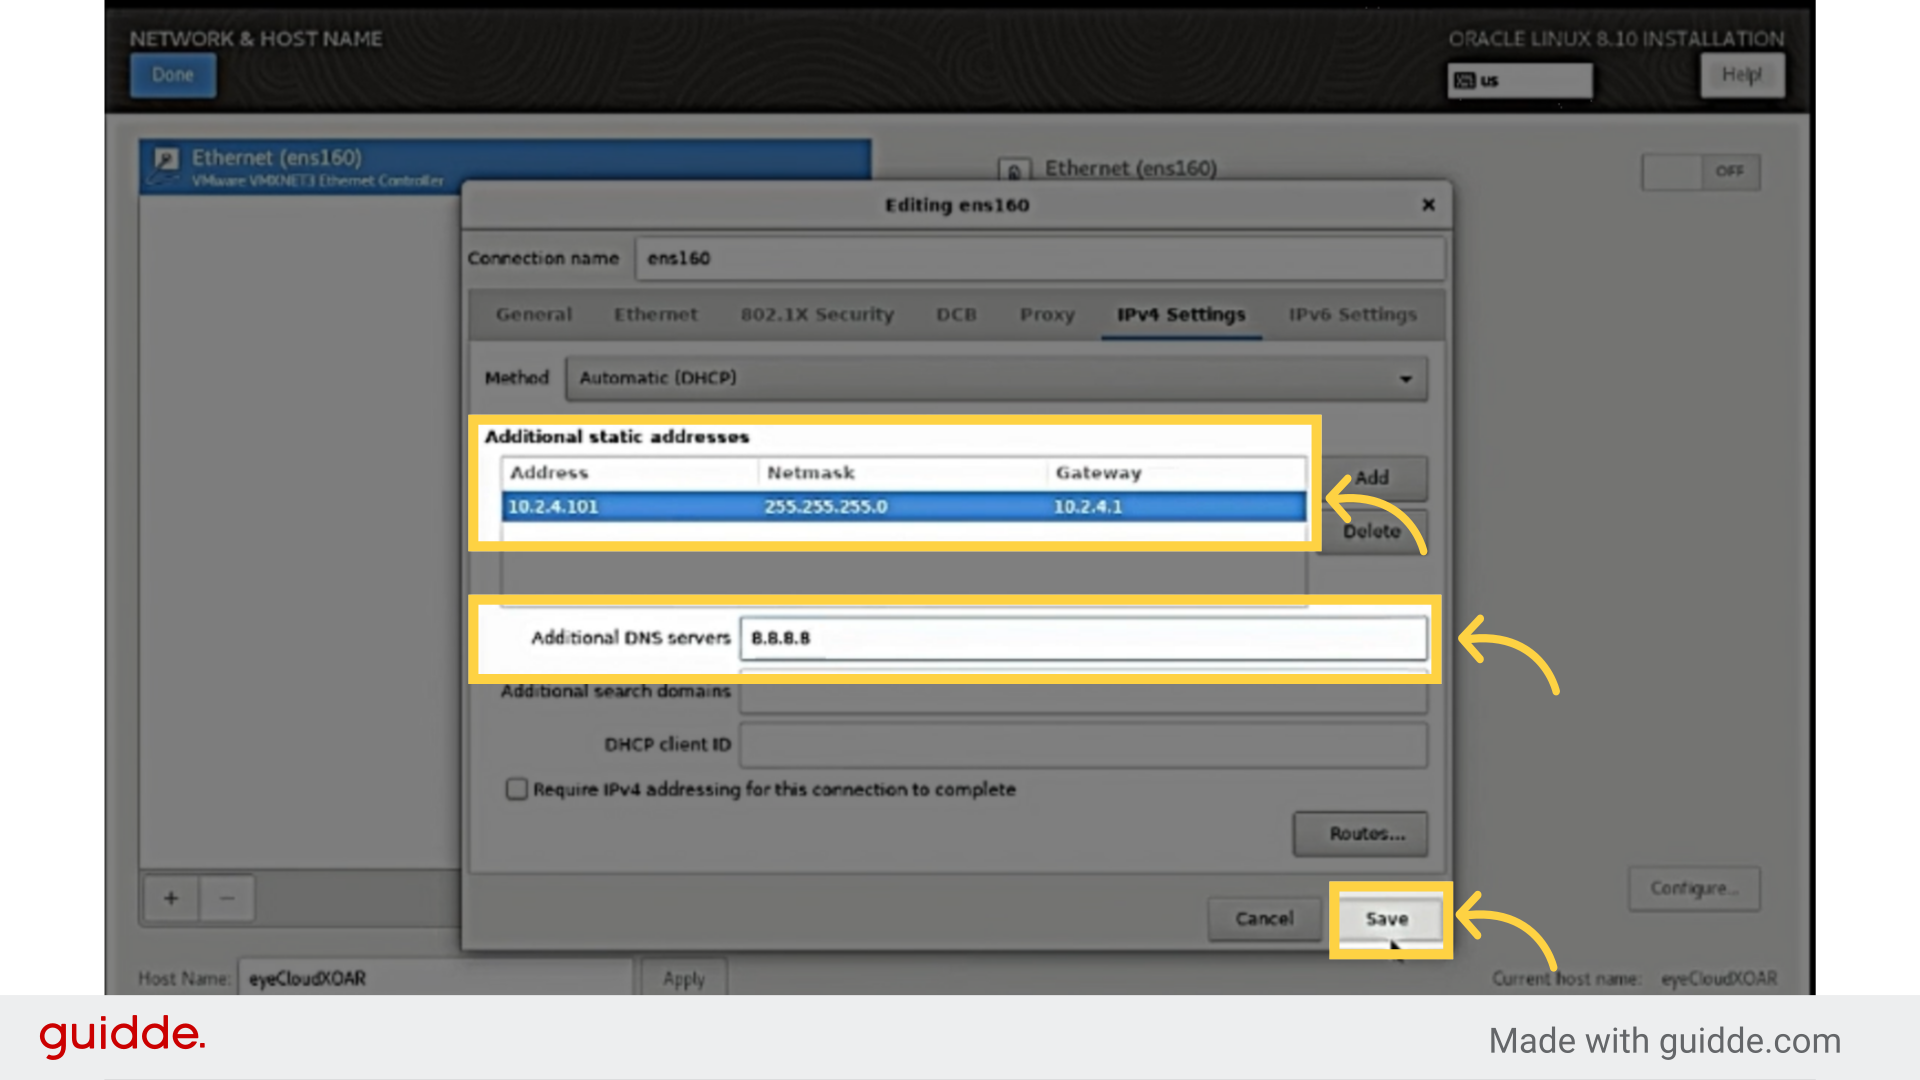Click the Configure... button

(x=1693, y=888)
